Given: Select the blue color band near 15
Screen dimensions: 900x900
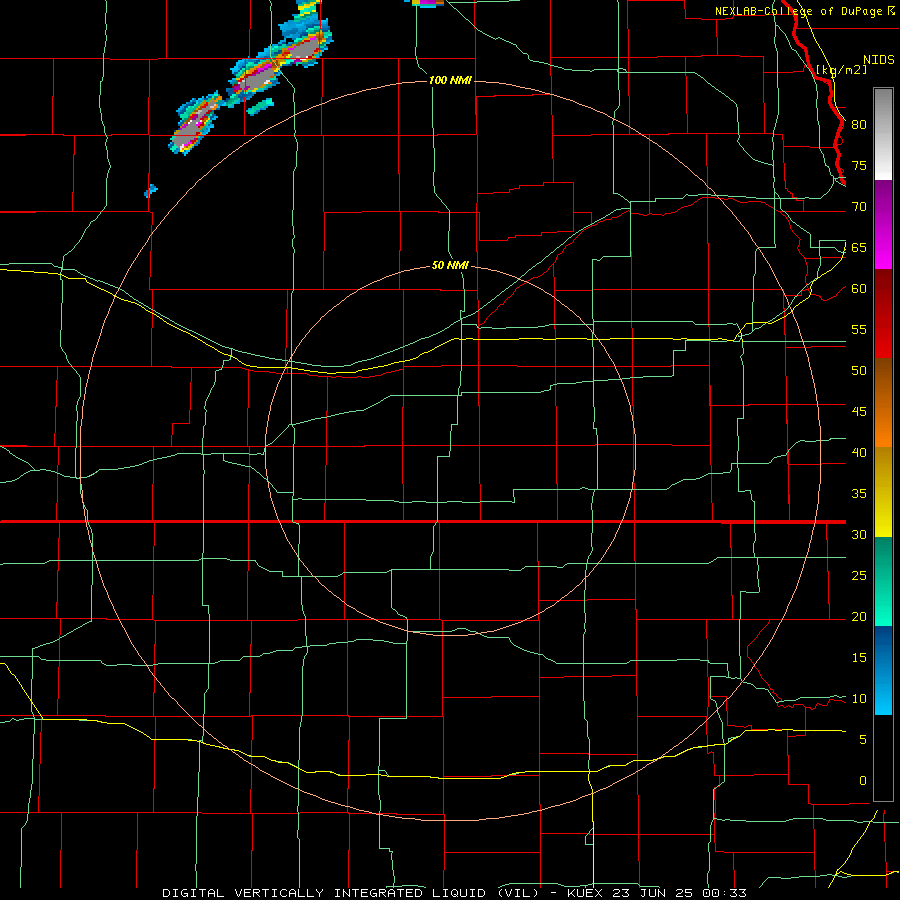Looking at the screenshot, I should click(x=883, y=670).
